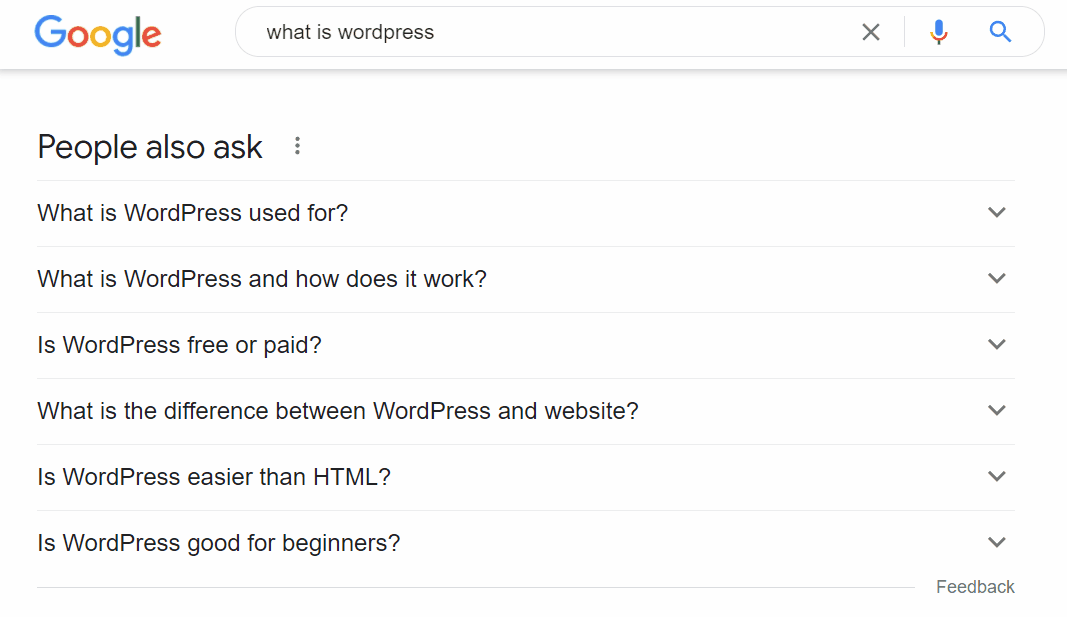Click question text 'What is WordPress and how does it work?'
Screen dimensions: 1067x617
pyautogui.click(x=262, y=279)
